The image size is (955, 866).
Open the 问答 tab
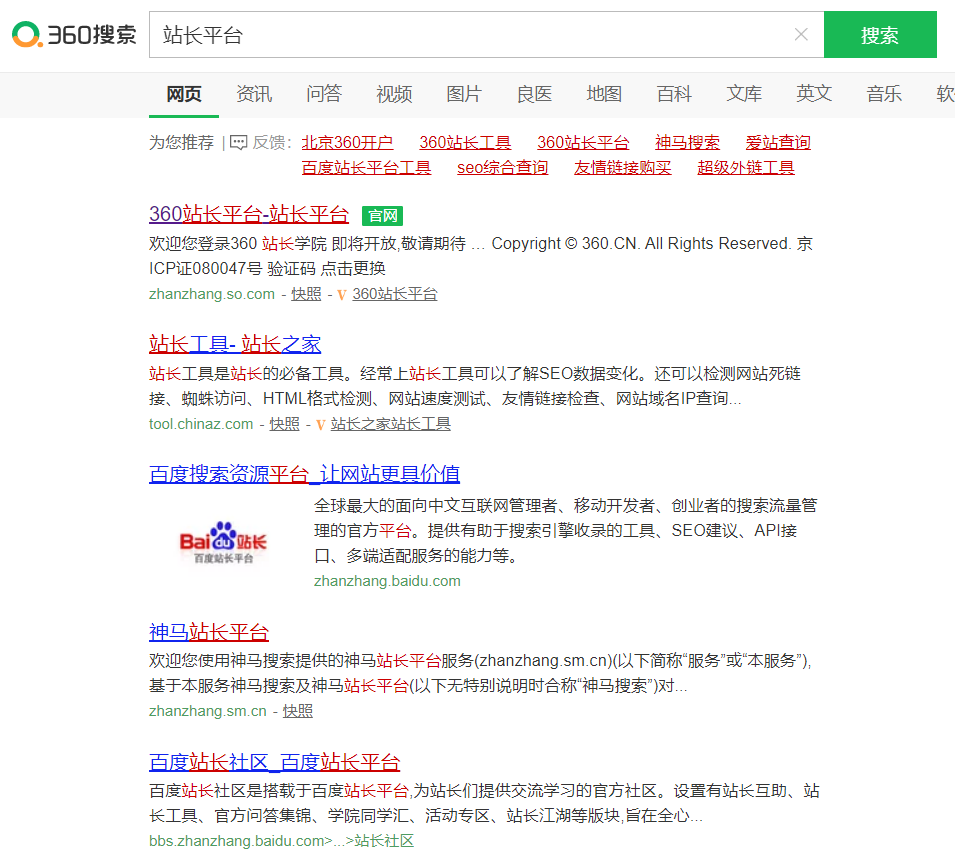click(324, 94)
